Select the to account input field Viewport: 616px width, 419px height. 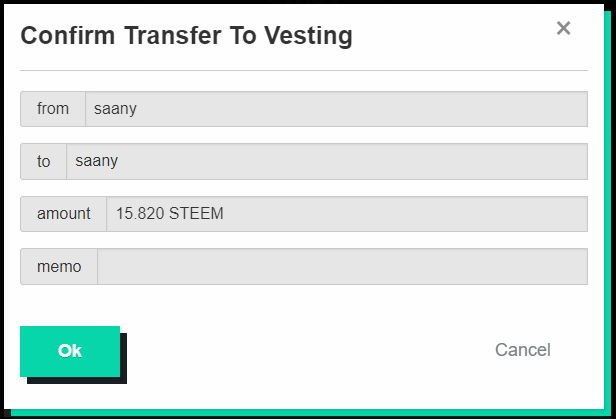click(326, 161)
